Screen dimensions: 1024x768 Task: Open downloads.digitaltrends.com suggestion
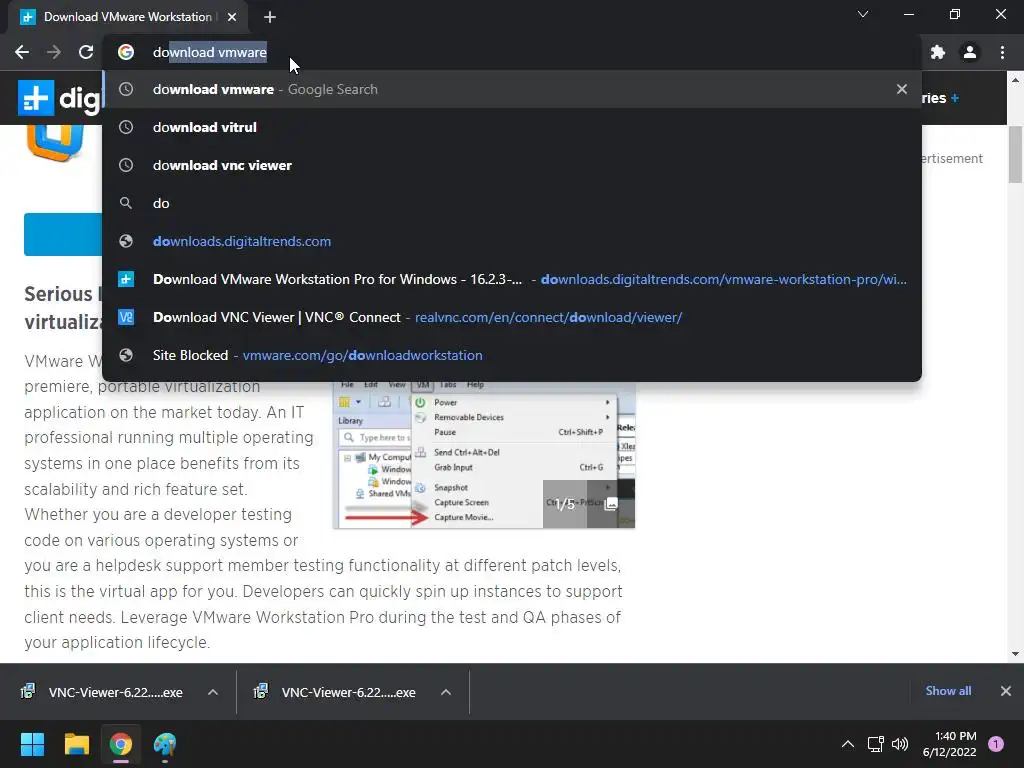coord(512,241)
